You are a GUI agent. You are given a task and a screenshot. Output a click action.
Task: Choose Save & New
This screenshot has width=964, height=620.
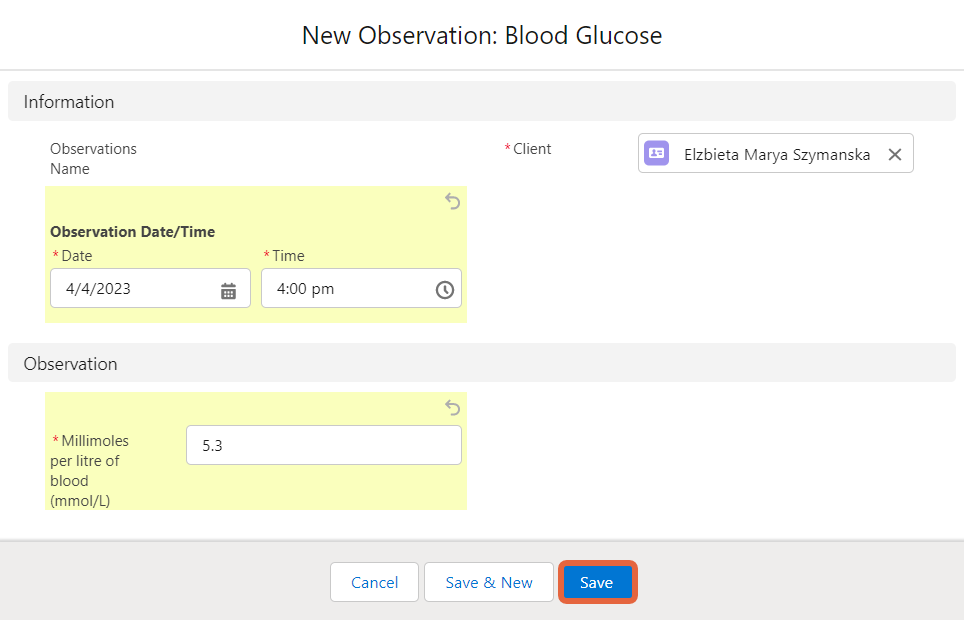[x=489, y=582]
